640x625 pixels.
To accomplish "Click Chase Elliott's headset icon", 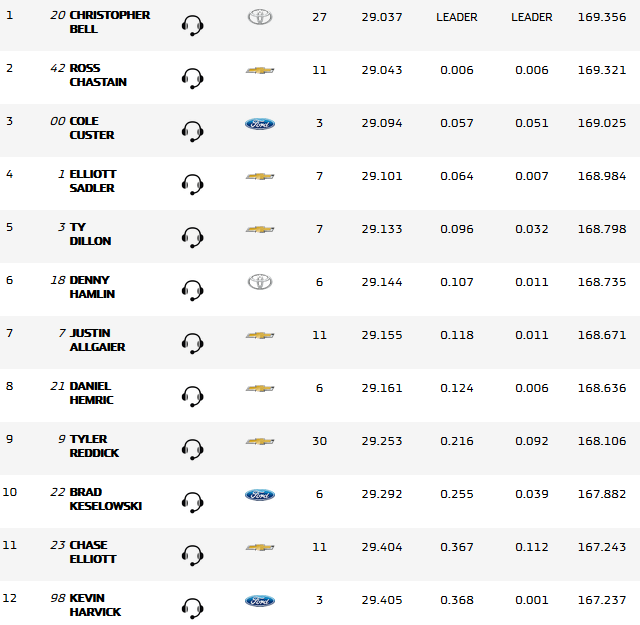I will [193, 555].
